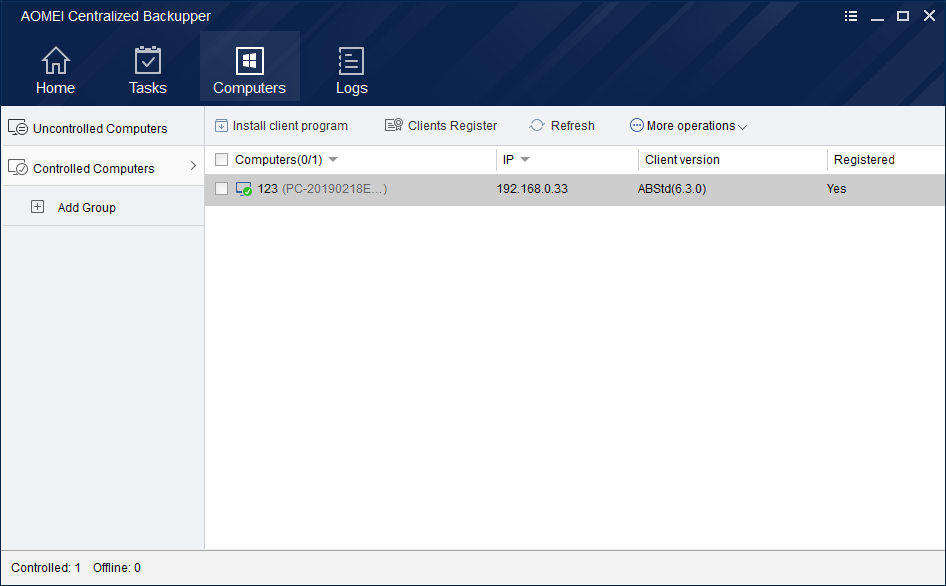Viewport: 946px width, 586px height.
Task: Click the Offline: 0 status text
Action: tap(117, 568)
